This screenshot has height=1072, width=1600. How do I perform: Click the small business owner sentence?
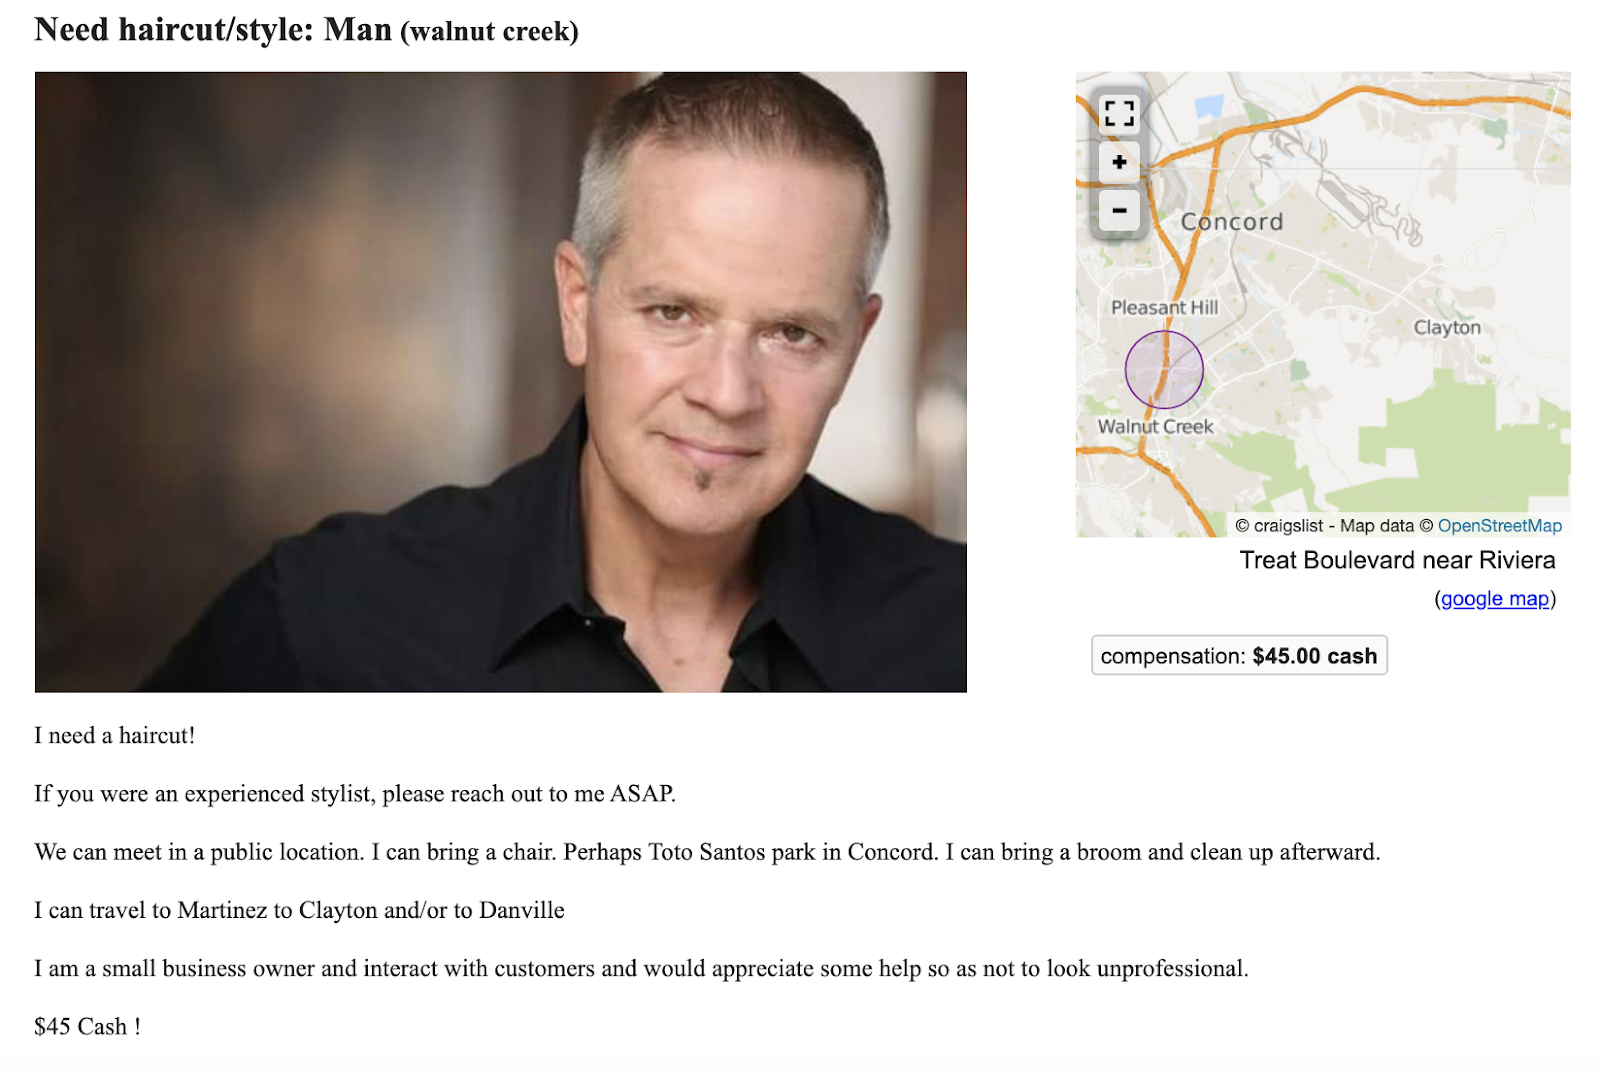[641, 969]
